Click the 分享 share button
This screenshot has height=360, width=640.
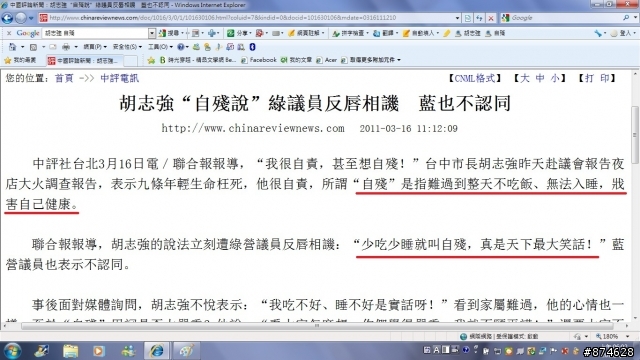pyautogui.click(x=238, y=33)
